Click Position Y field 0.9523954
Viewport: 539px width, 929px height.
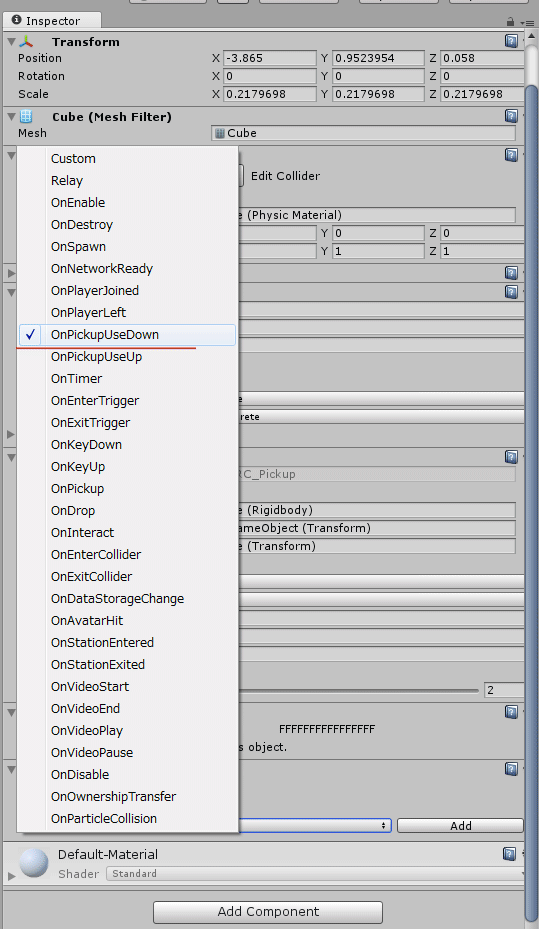coord(378,58)
